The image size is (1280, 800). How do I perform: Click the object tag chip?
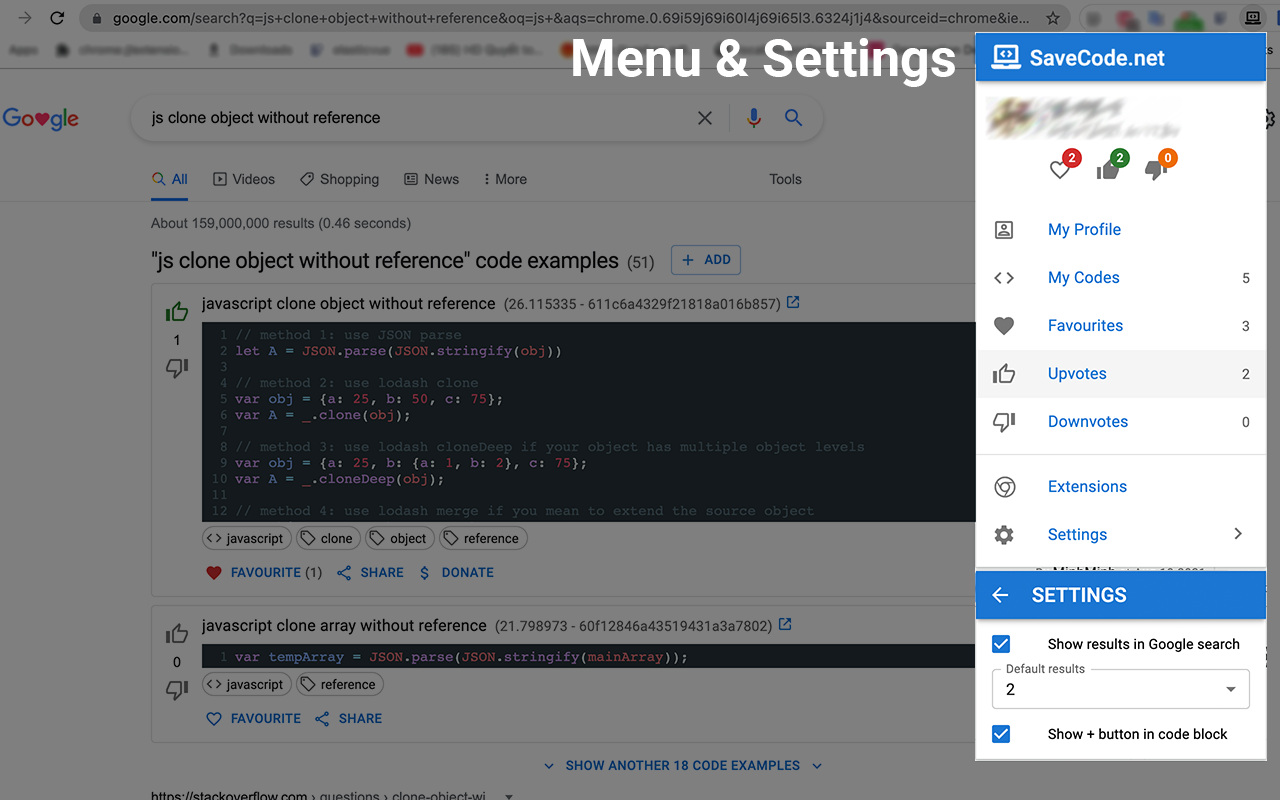[400, 538]
